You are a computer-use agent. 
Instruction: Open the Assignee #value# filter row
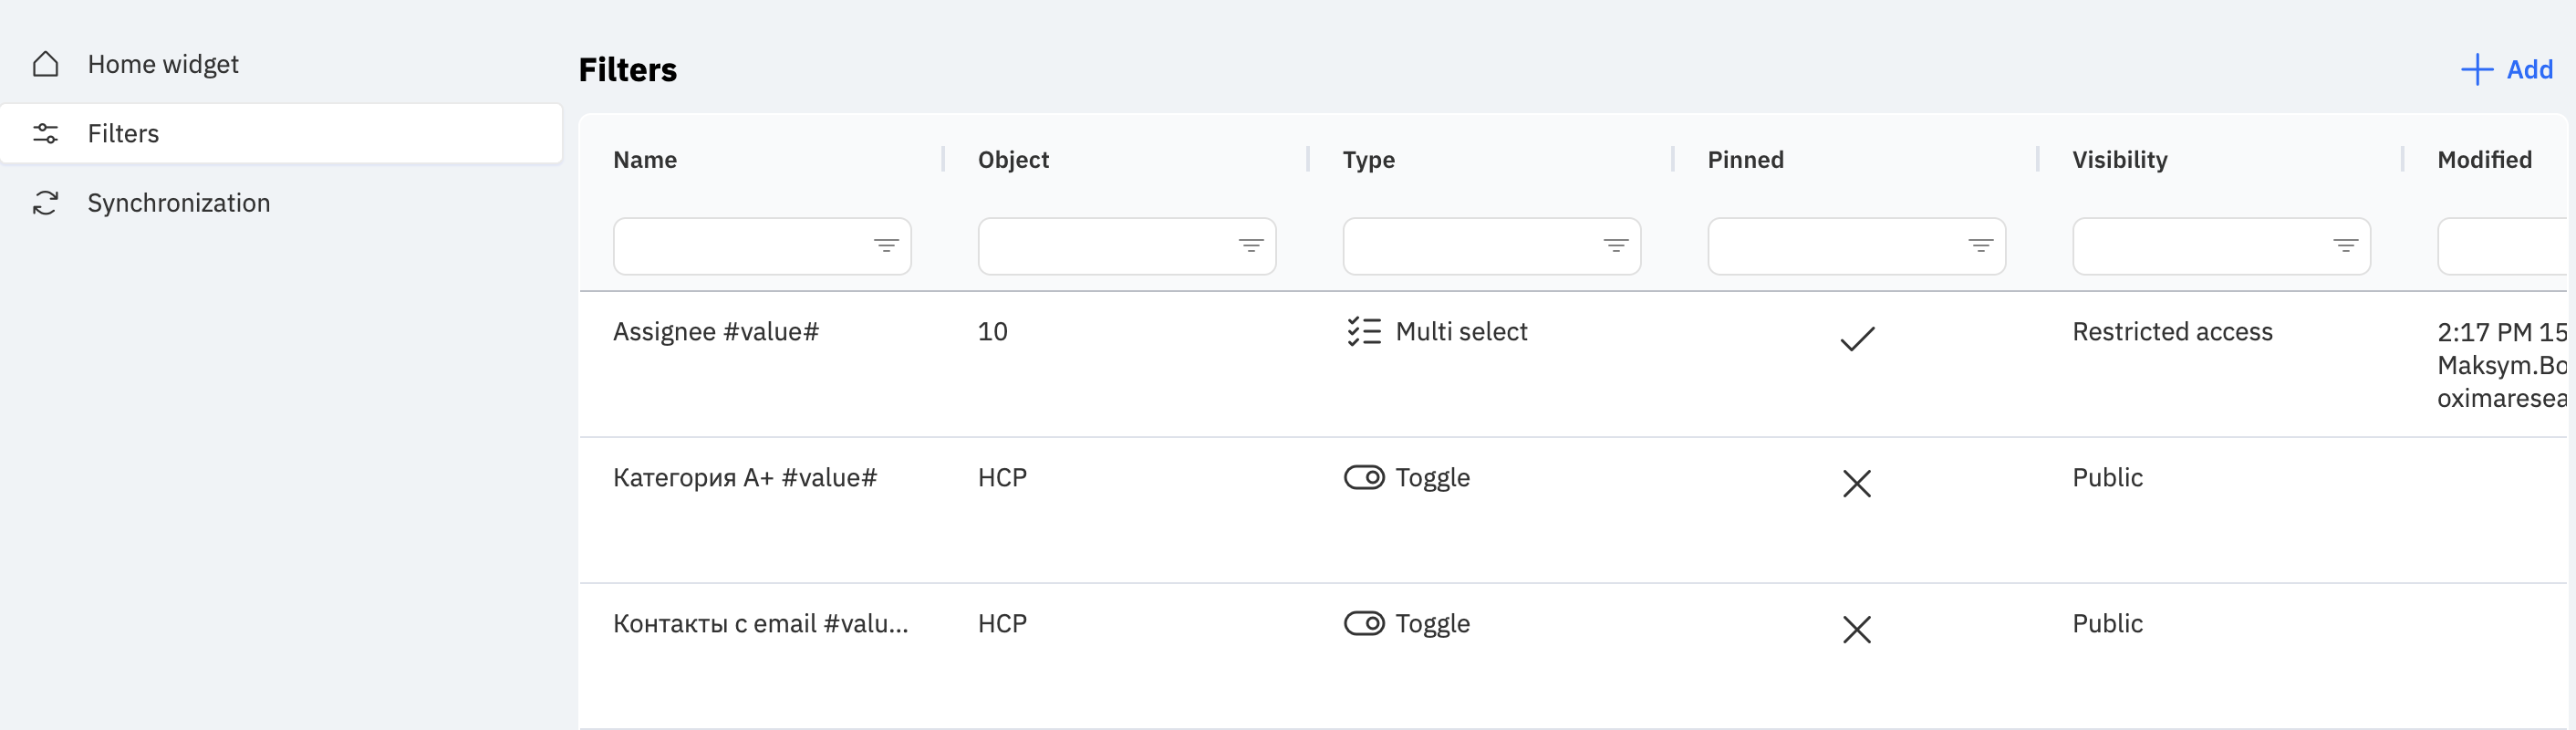click(1573, 364)
